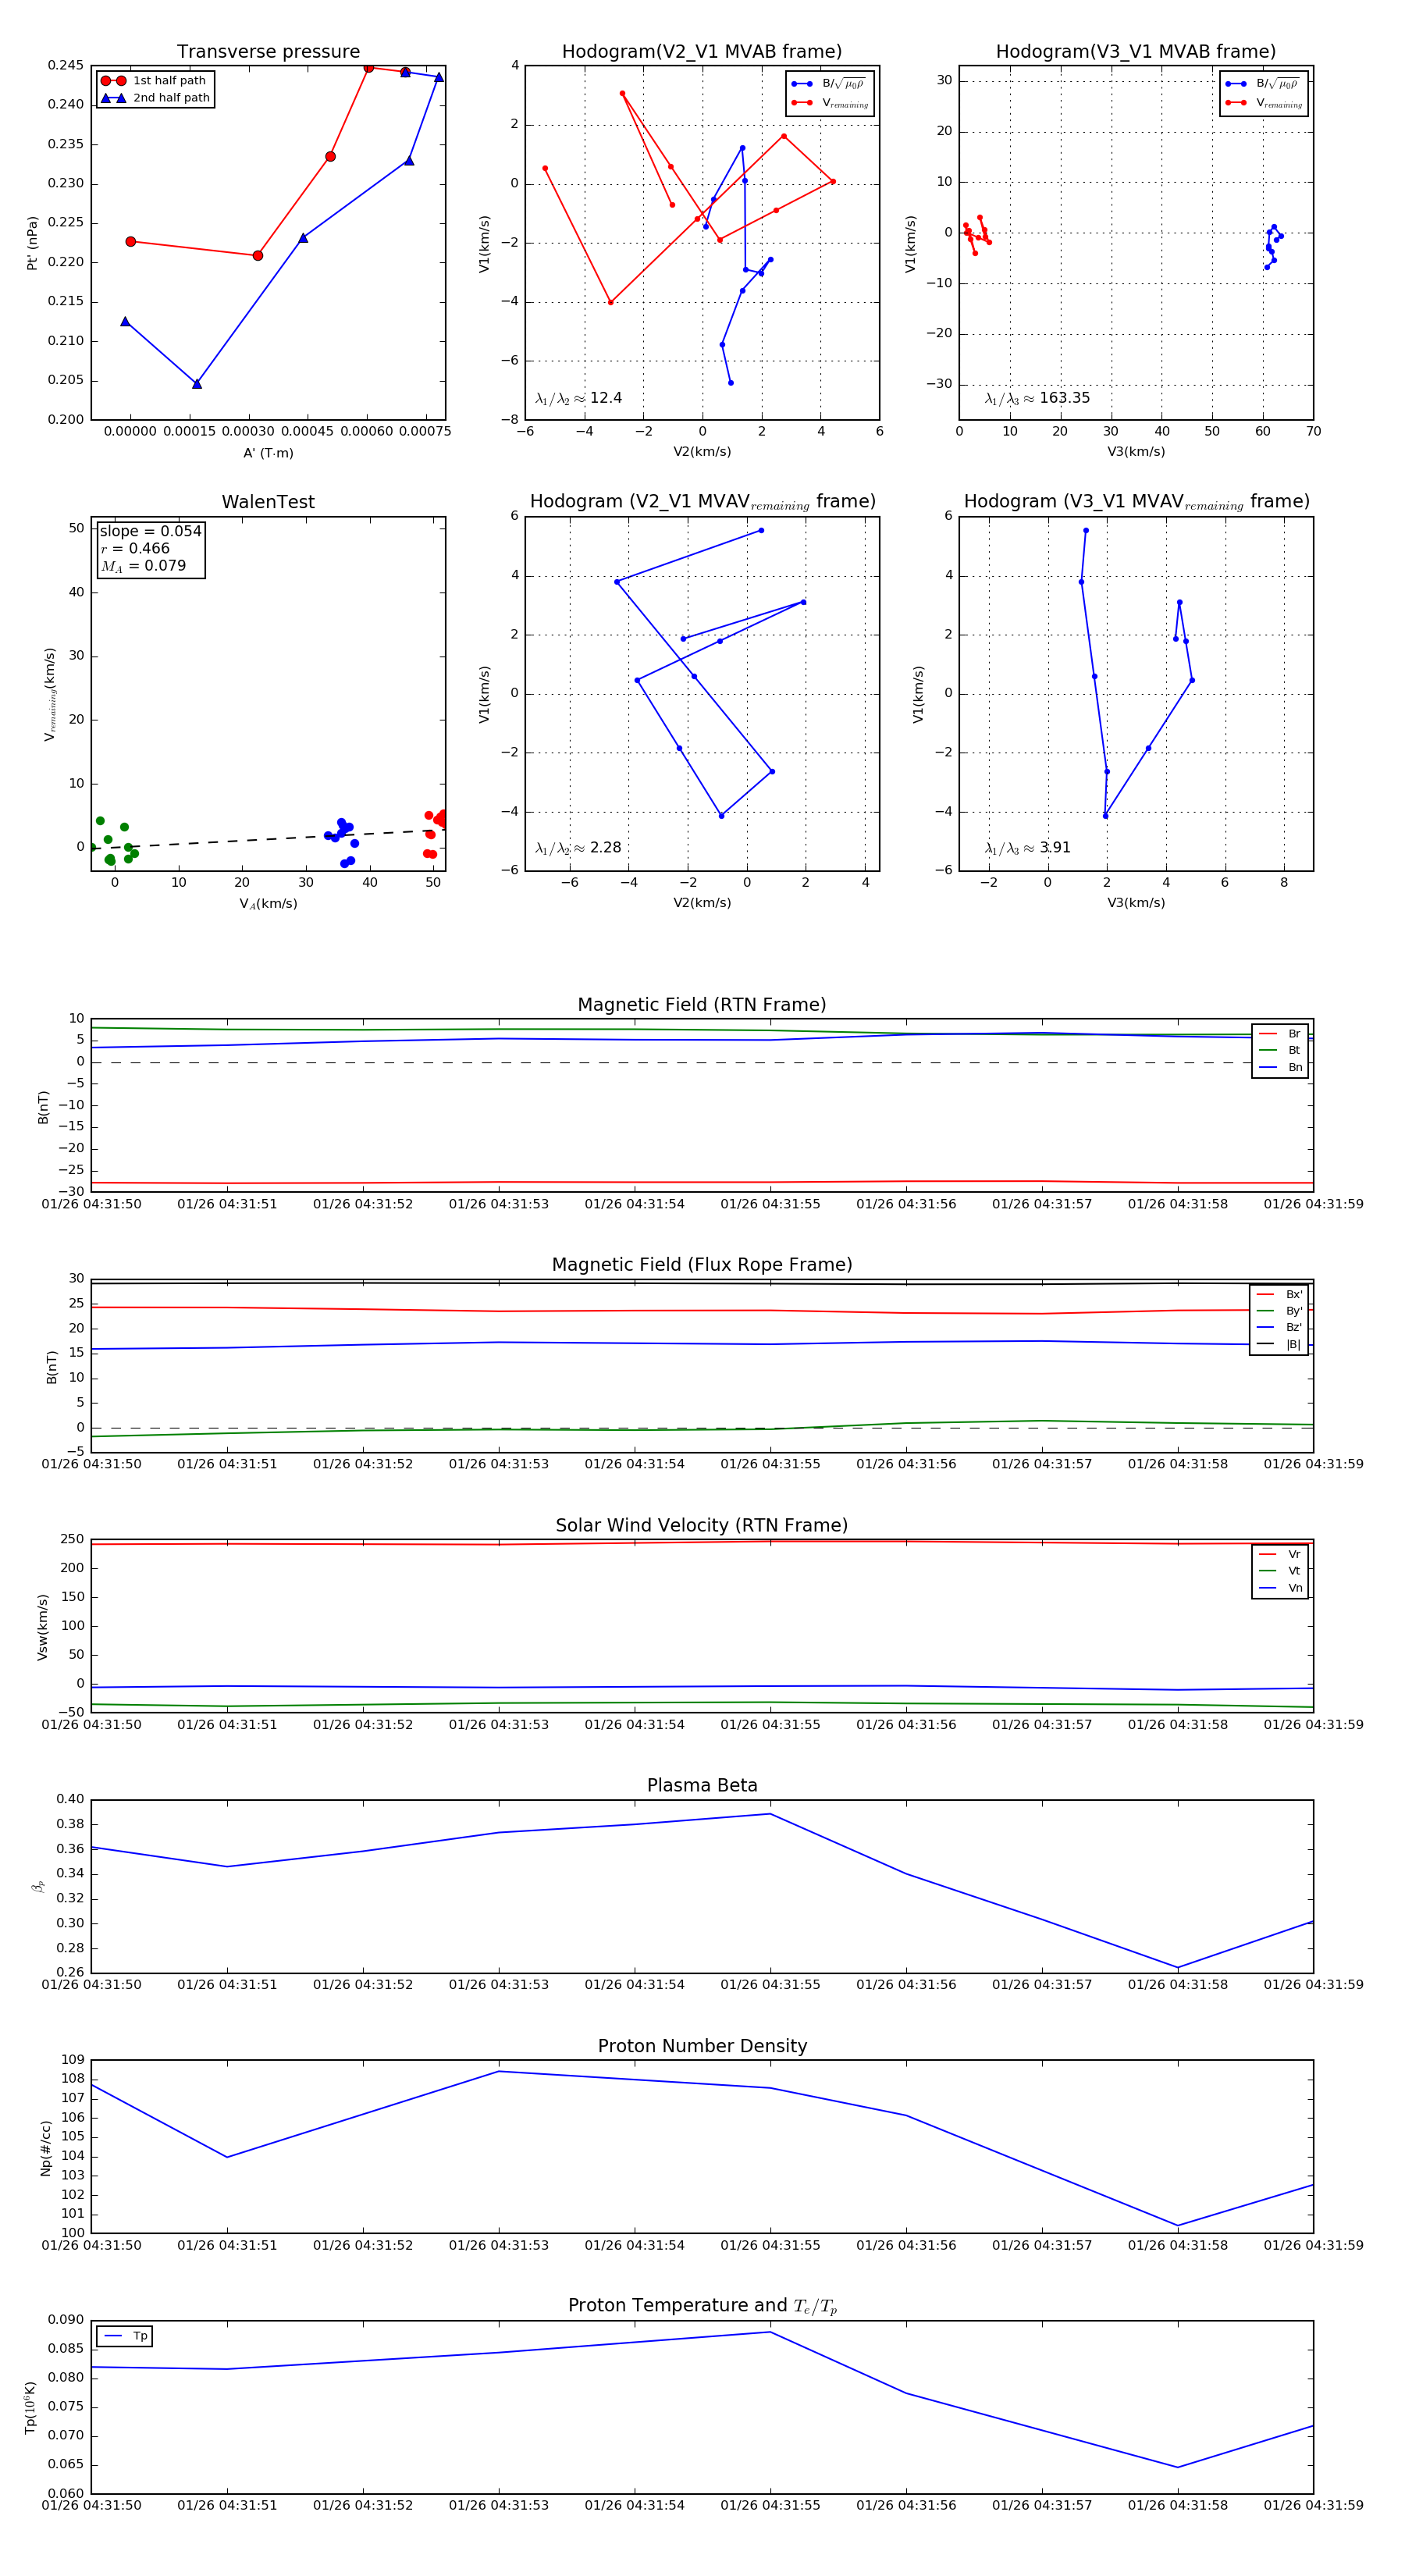Click the λ1/λ2 ≈ 12.4 annotation
Screen dimensions: 1405x2576
[x=579, y=398]
